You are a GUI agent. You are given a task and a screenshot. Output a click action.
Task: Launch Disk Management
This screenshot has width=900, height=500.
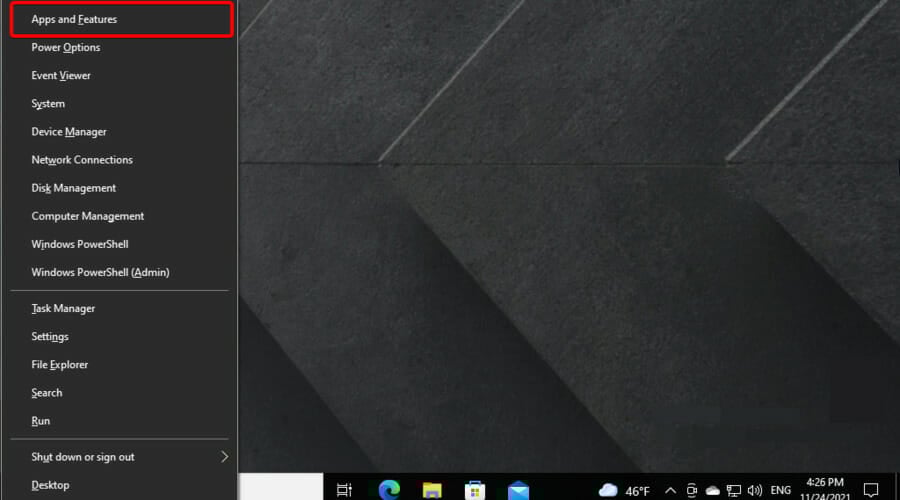[x=121, y=188]
